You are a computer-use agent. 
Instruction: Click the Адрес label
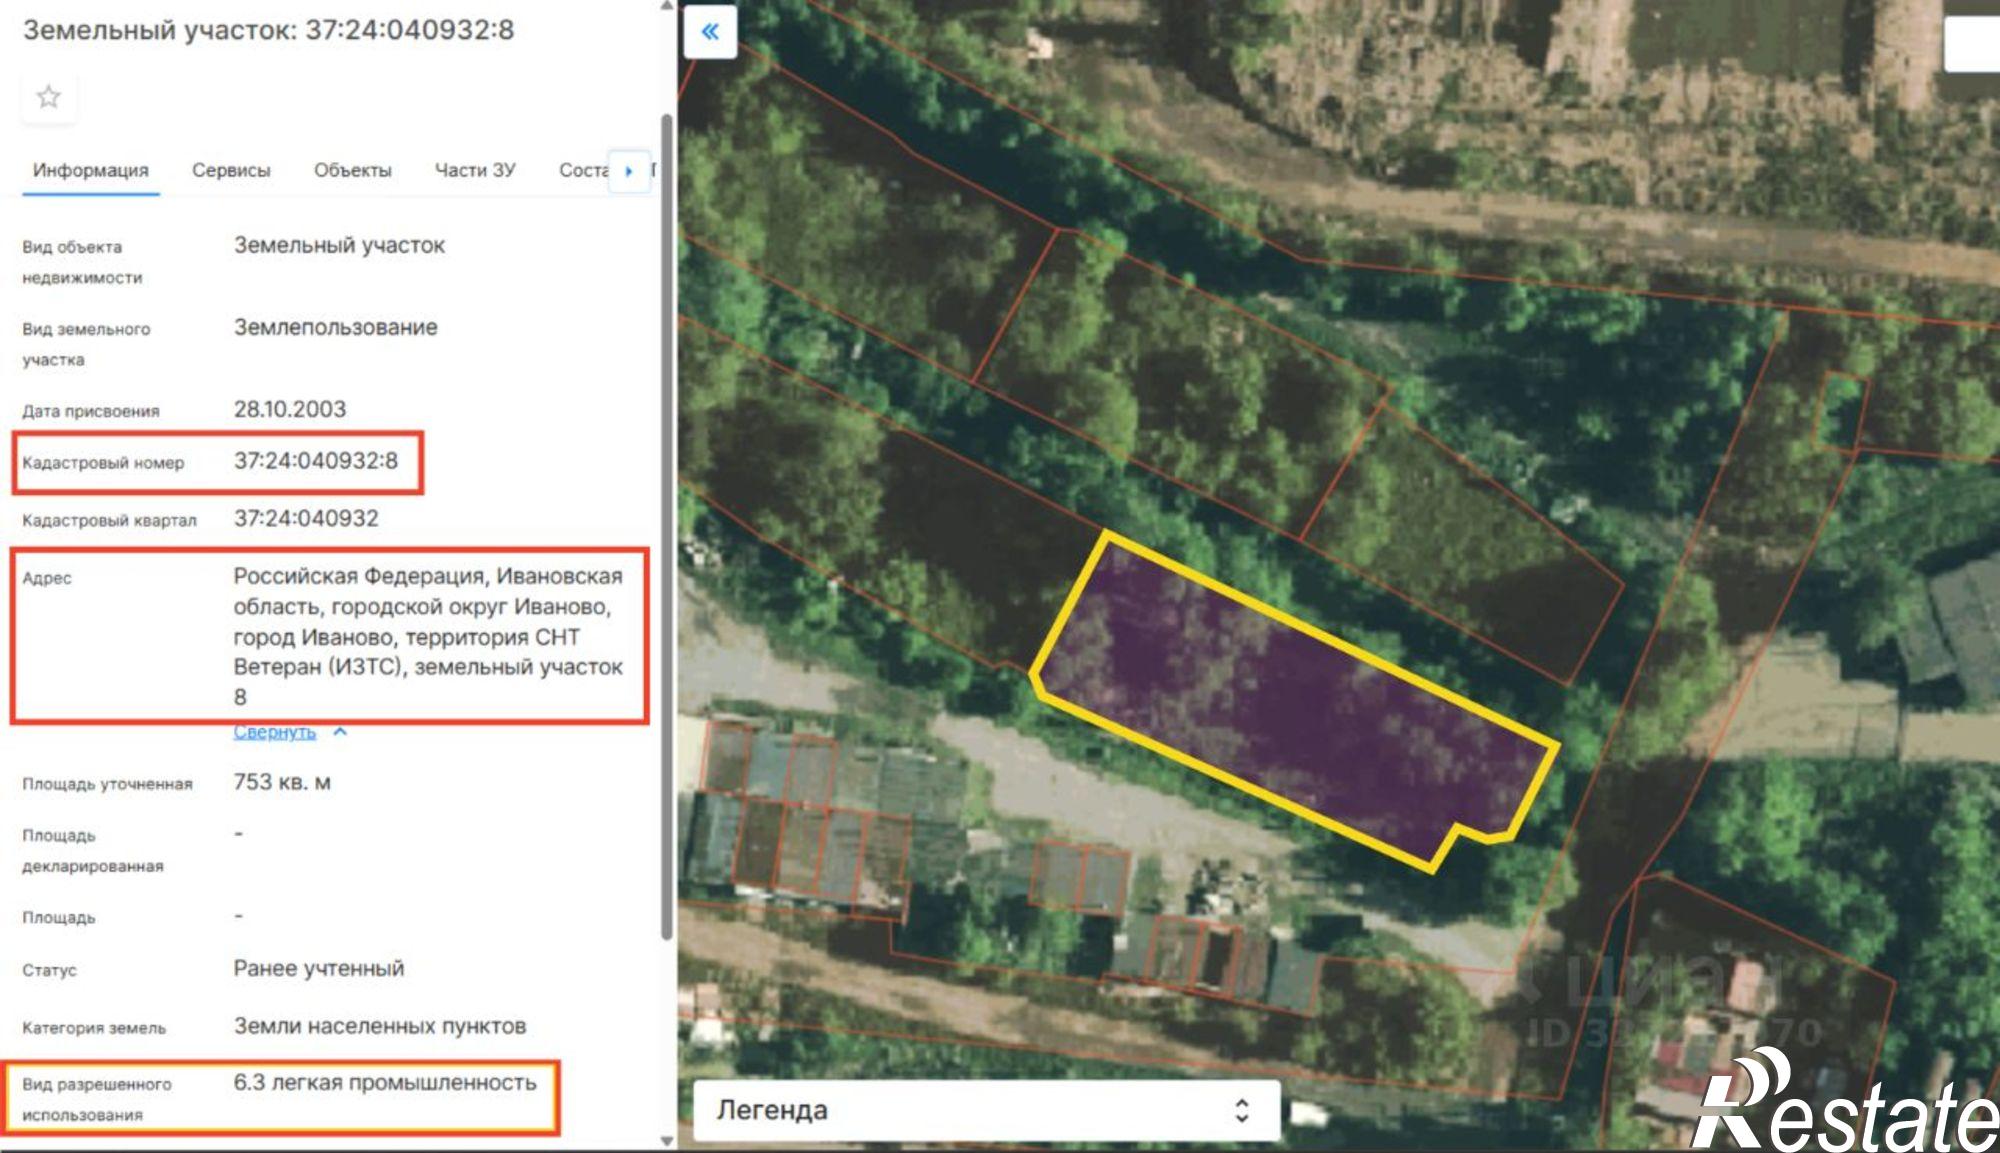tap(47, 578)
